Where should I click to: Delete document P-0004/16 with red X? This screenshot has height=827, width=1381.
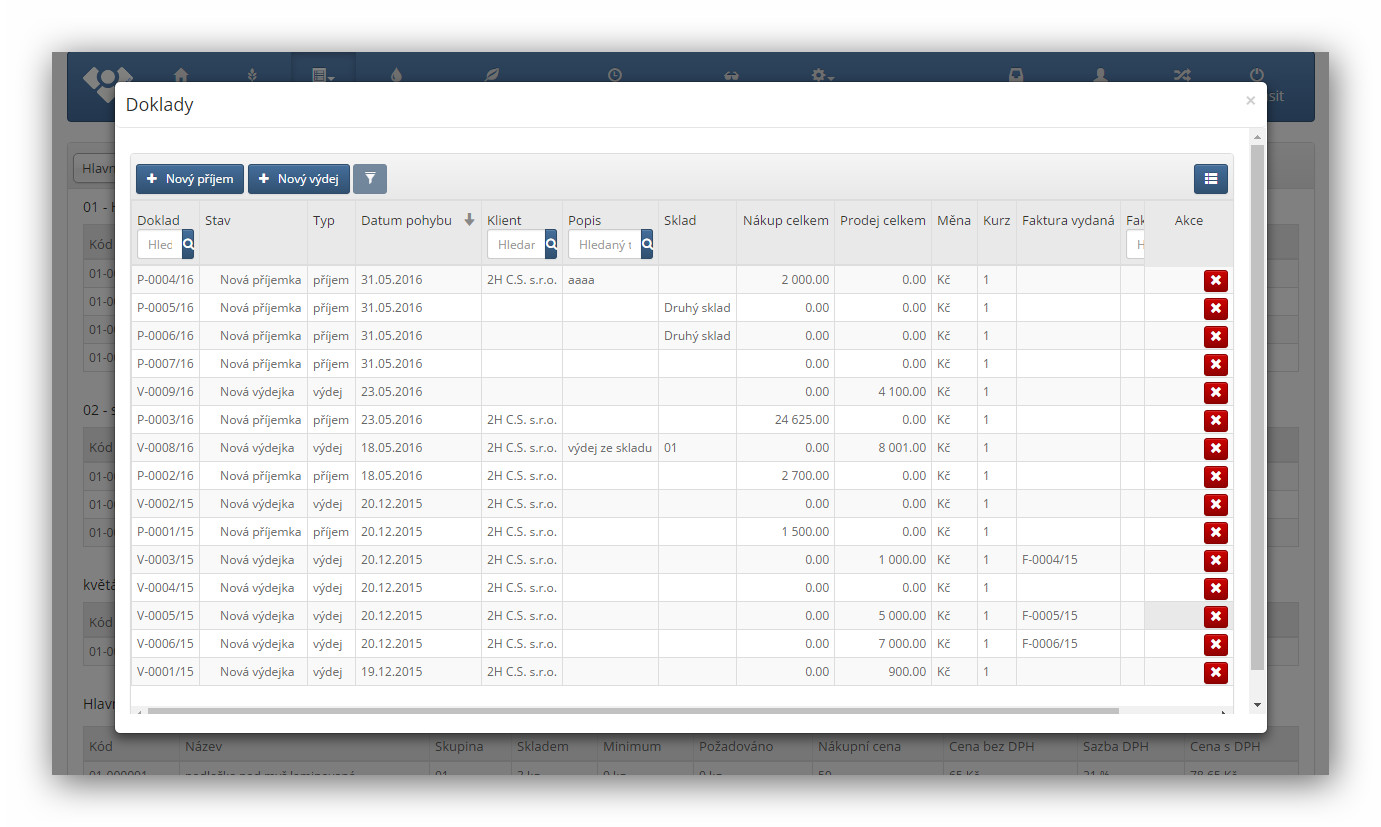pos(1215,281)
